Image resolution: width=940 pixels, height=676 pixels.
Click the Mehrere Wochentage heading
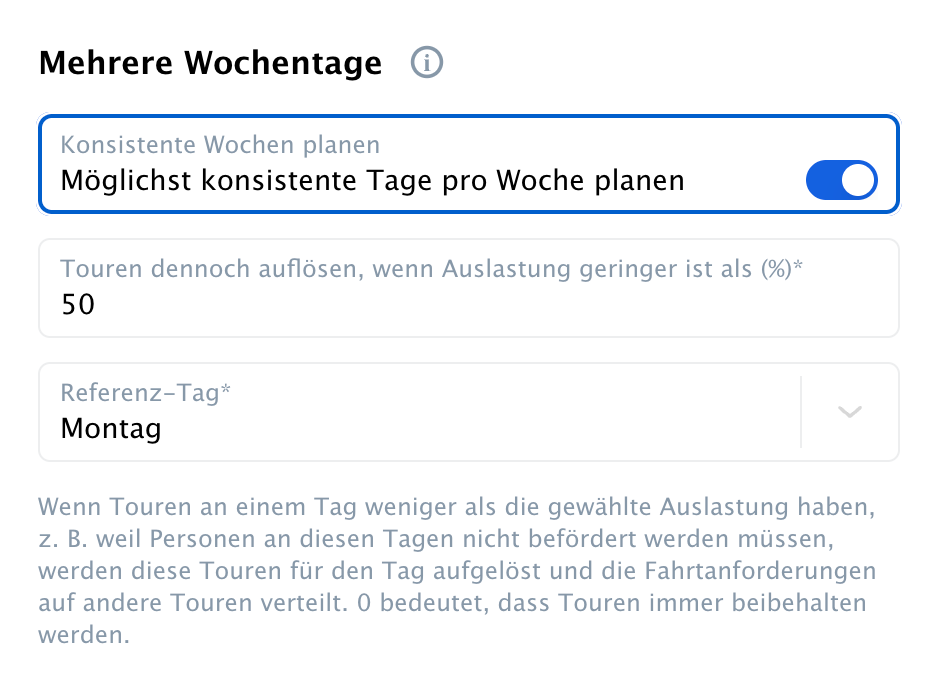[x=210, y=63]
